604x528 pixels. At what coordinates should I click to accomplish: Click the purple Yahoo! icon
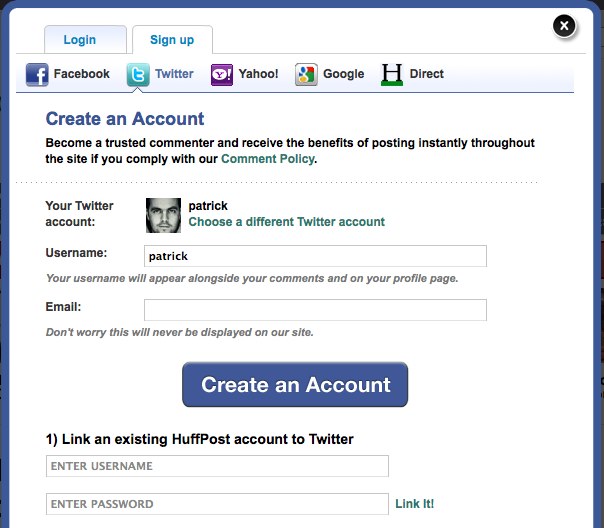(222, 74)
